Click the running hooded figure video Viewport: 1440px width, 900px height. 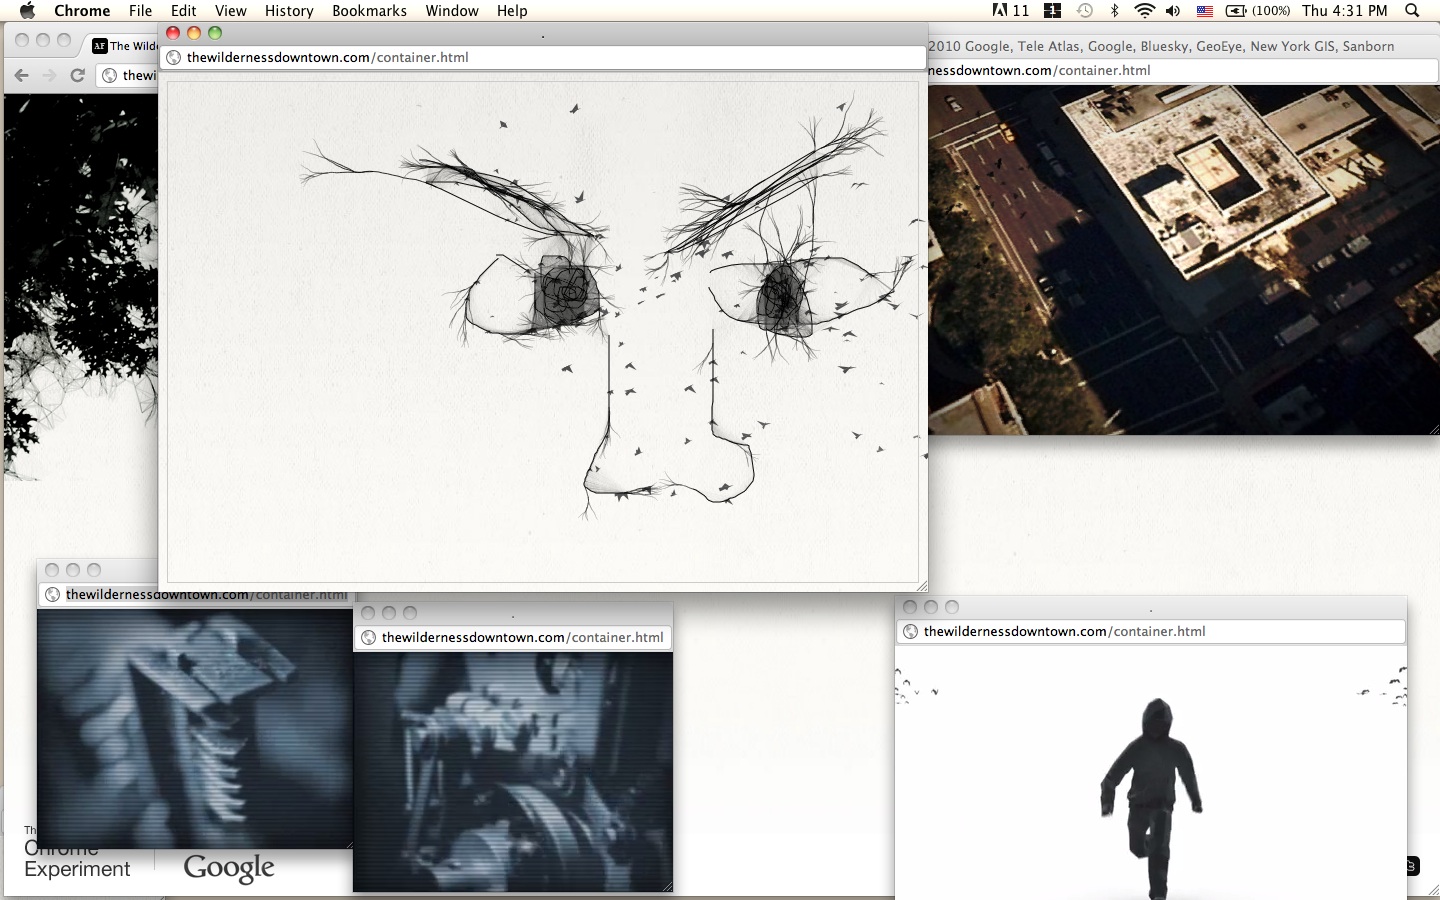[x=1151, y=773]
